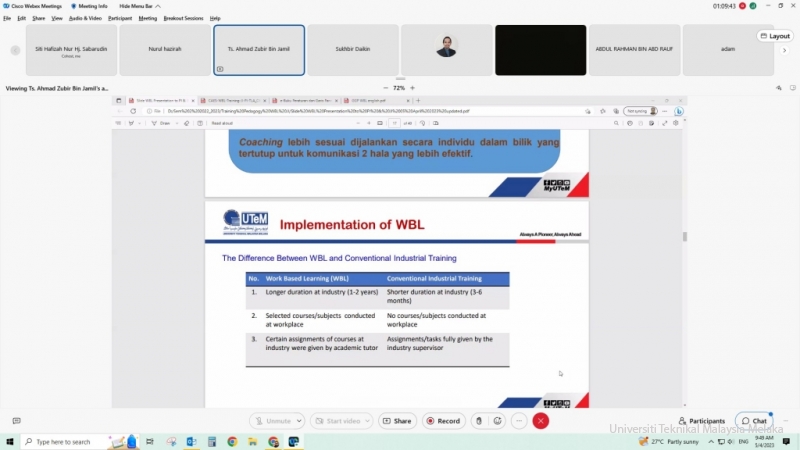Image resolution: width=800 pixels, height=450 pixels.
Task: Zoom in shared content with plus icon
Action: (x=412, y=88)
